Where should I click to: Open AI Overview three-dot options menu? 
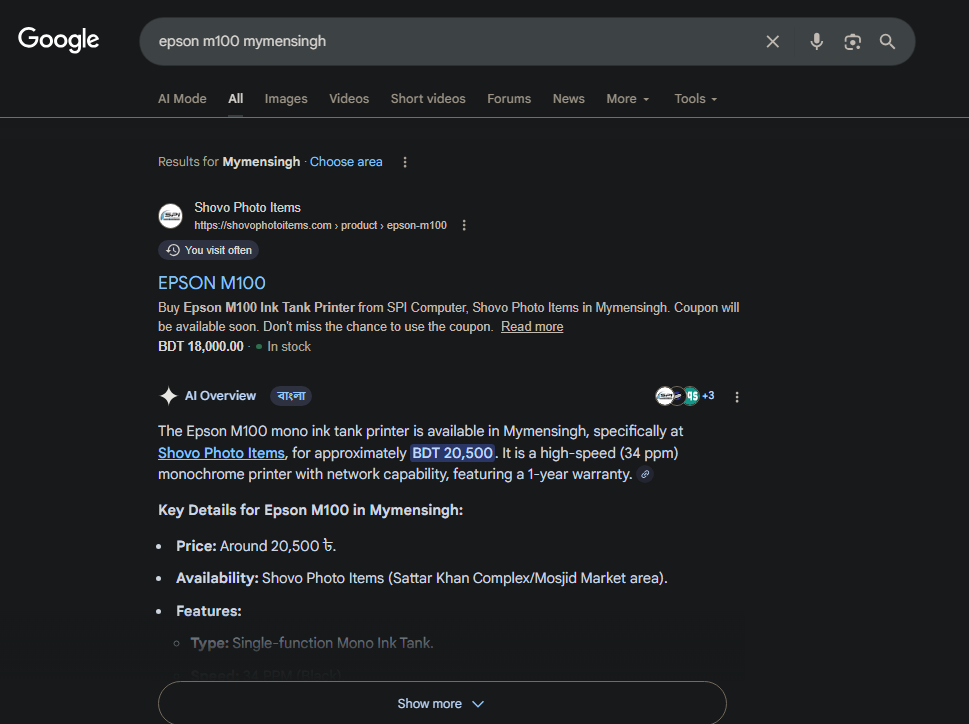coord(737,397)
